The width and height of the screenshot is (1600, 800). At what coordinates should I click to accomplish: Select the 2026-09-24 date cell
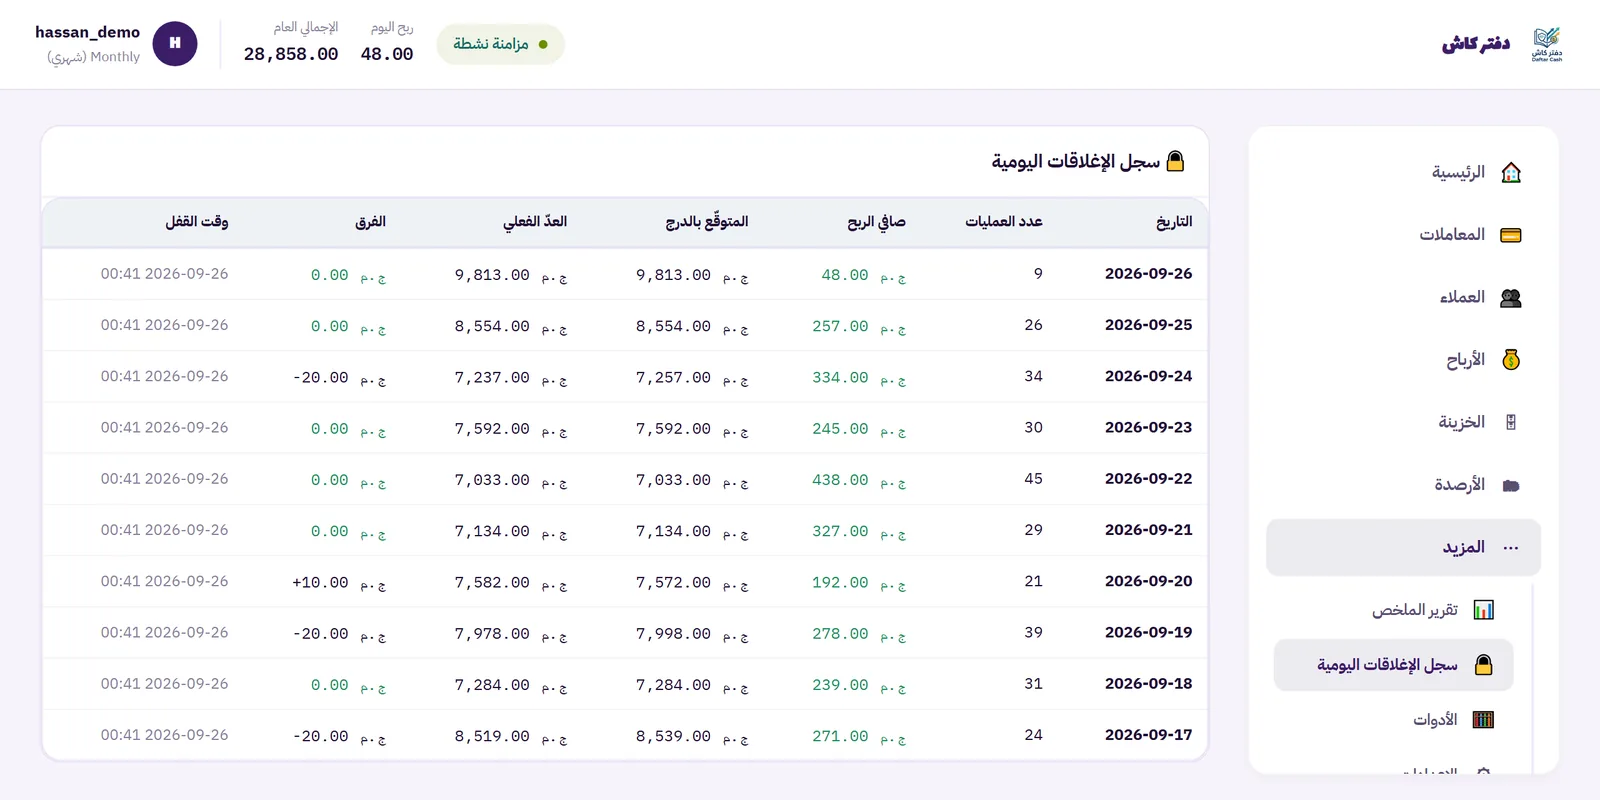coord(1148,376)
